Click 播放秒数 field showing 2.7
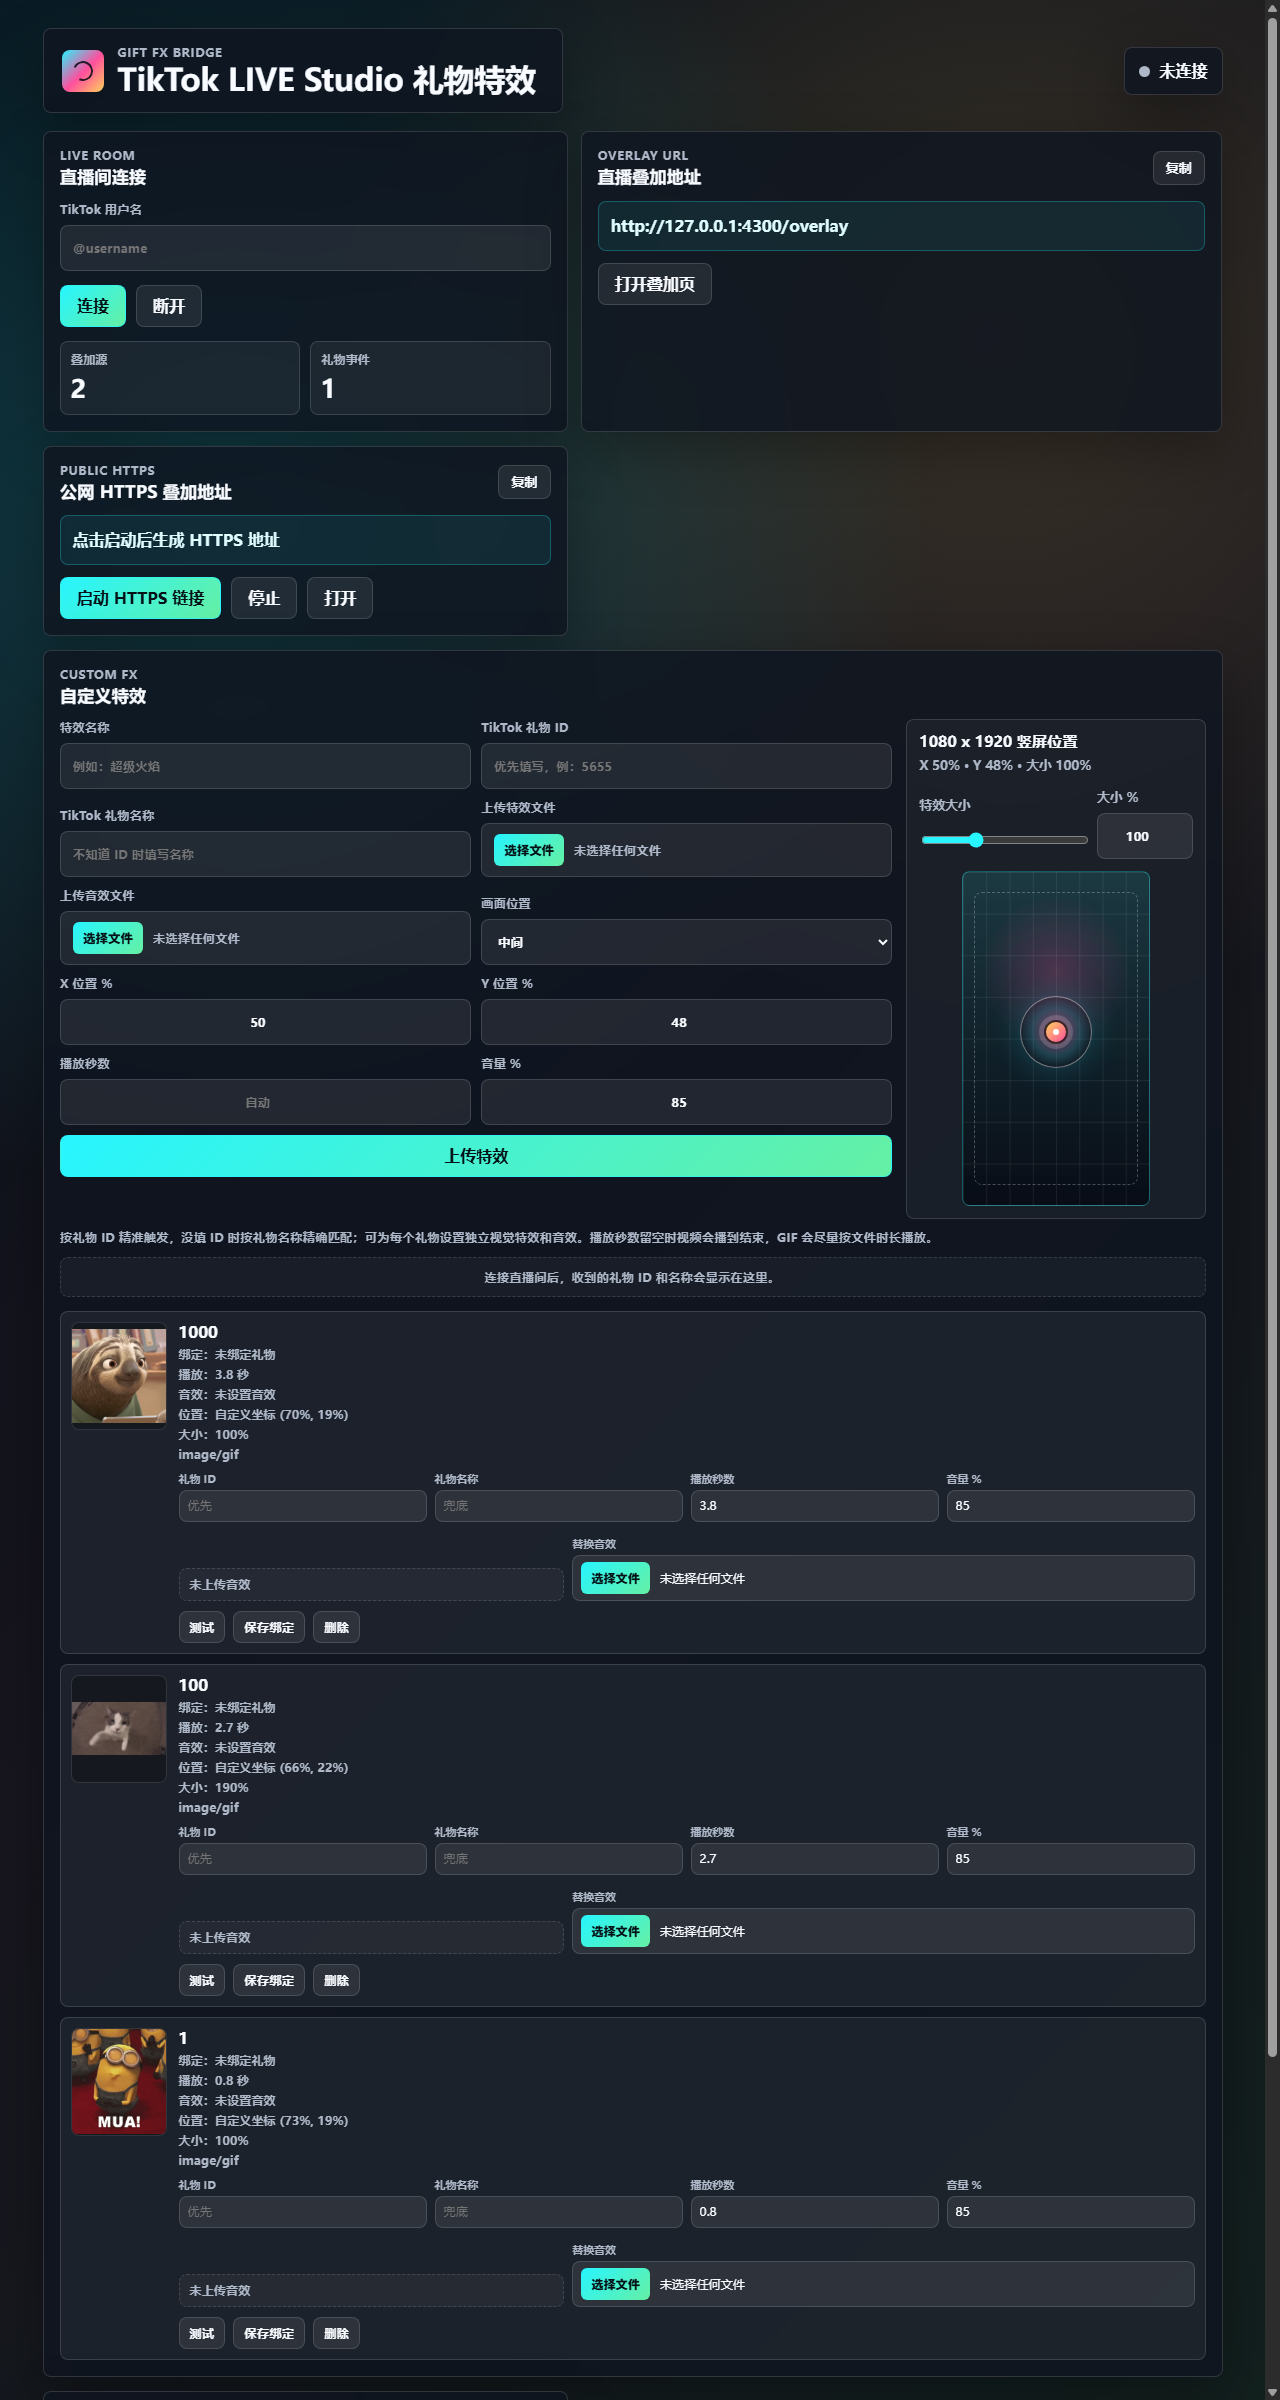Screen dimensions: 1280x2400 (x=815, y=1859)
